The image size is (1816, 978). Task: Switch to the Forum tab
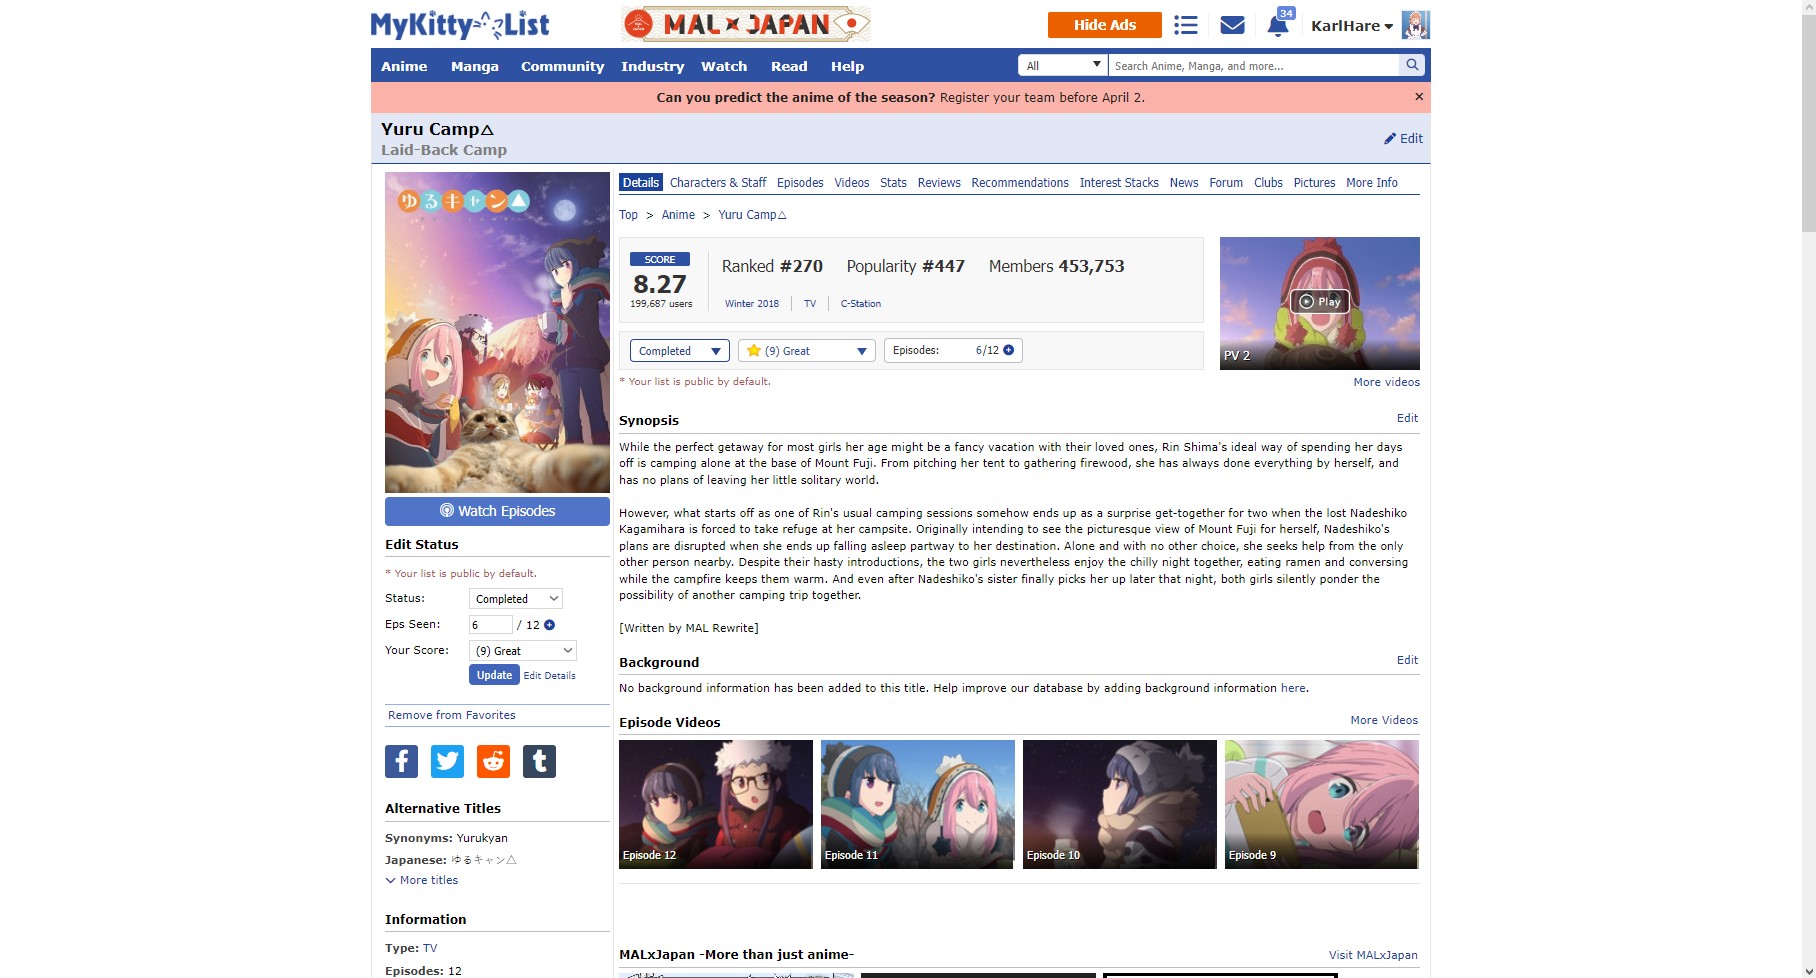(1226, 183)
